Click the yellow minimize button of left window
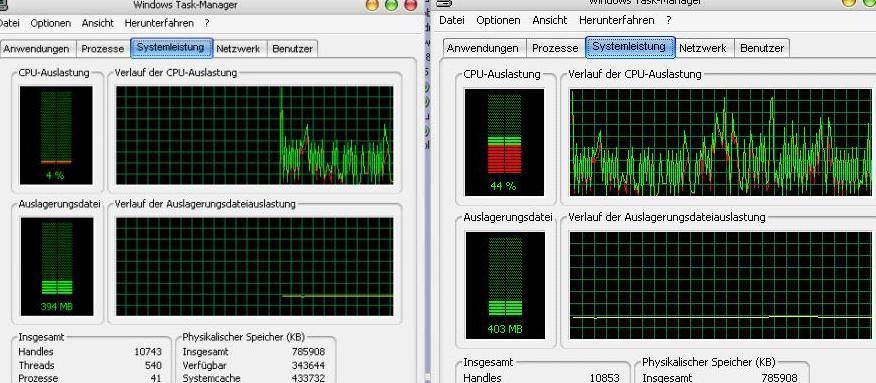Viewport: 876px width, 383px height. (372, 4)
